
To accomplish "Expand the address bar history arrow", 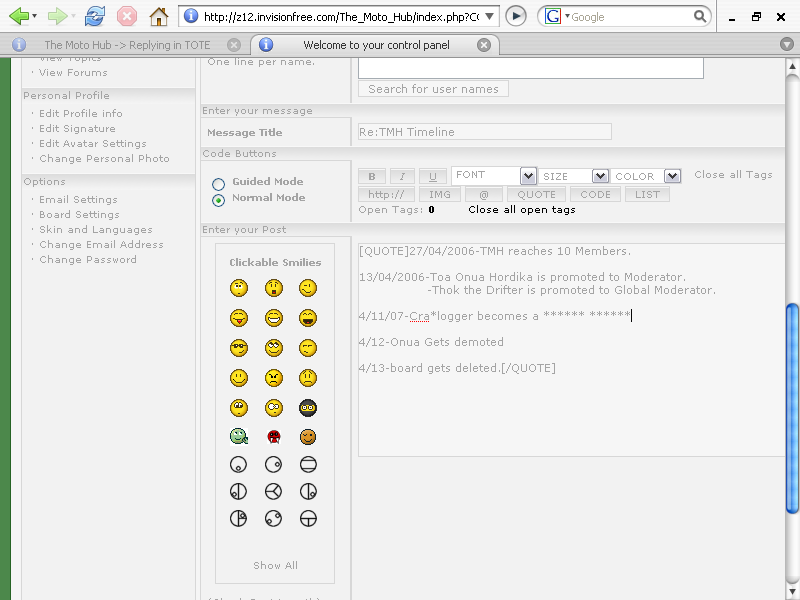I will [489, 16].
